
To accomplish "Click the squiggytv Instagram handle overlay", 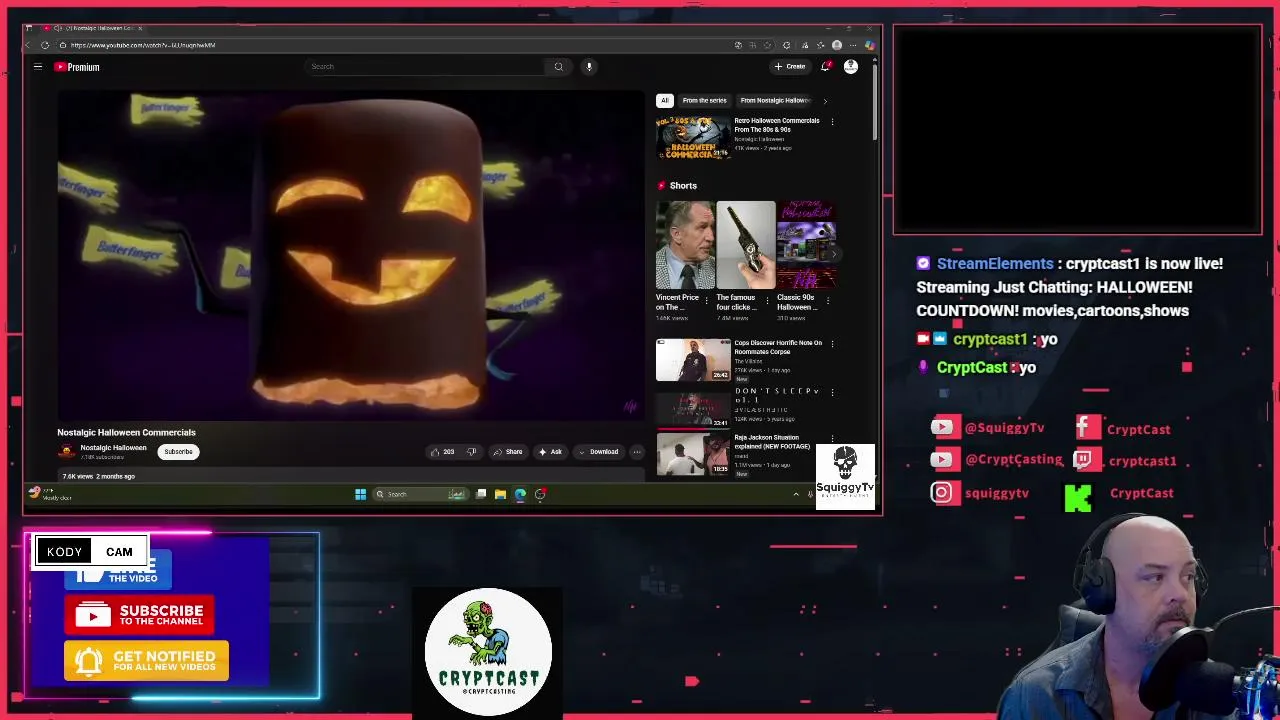I will tap(980, 492).
